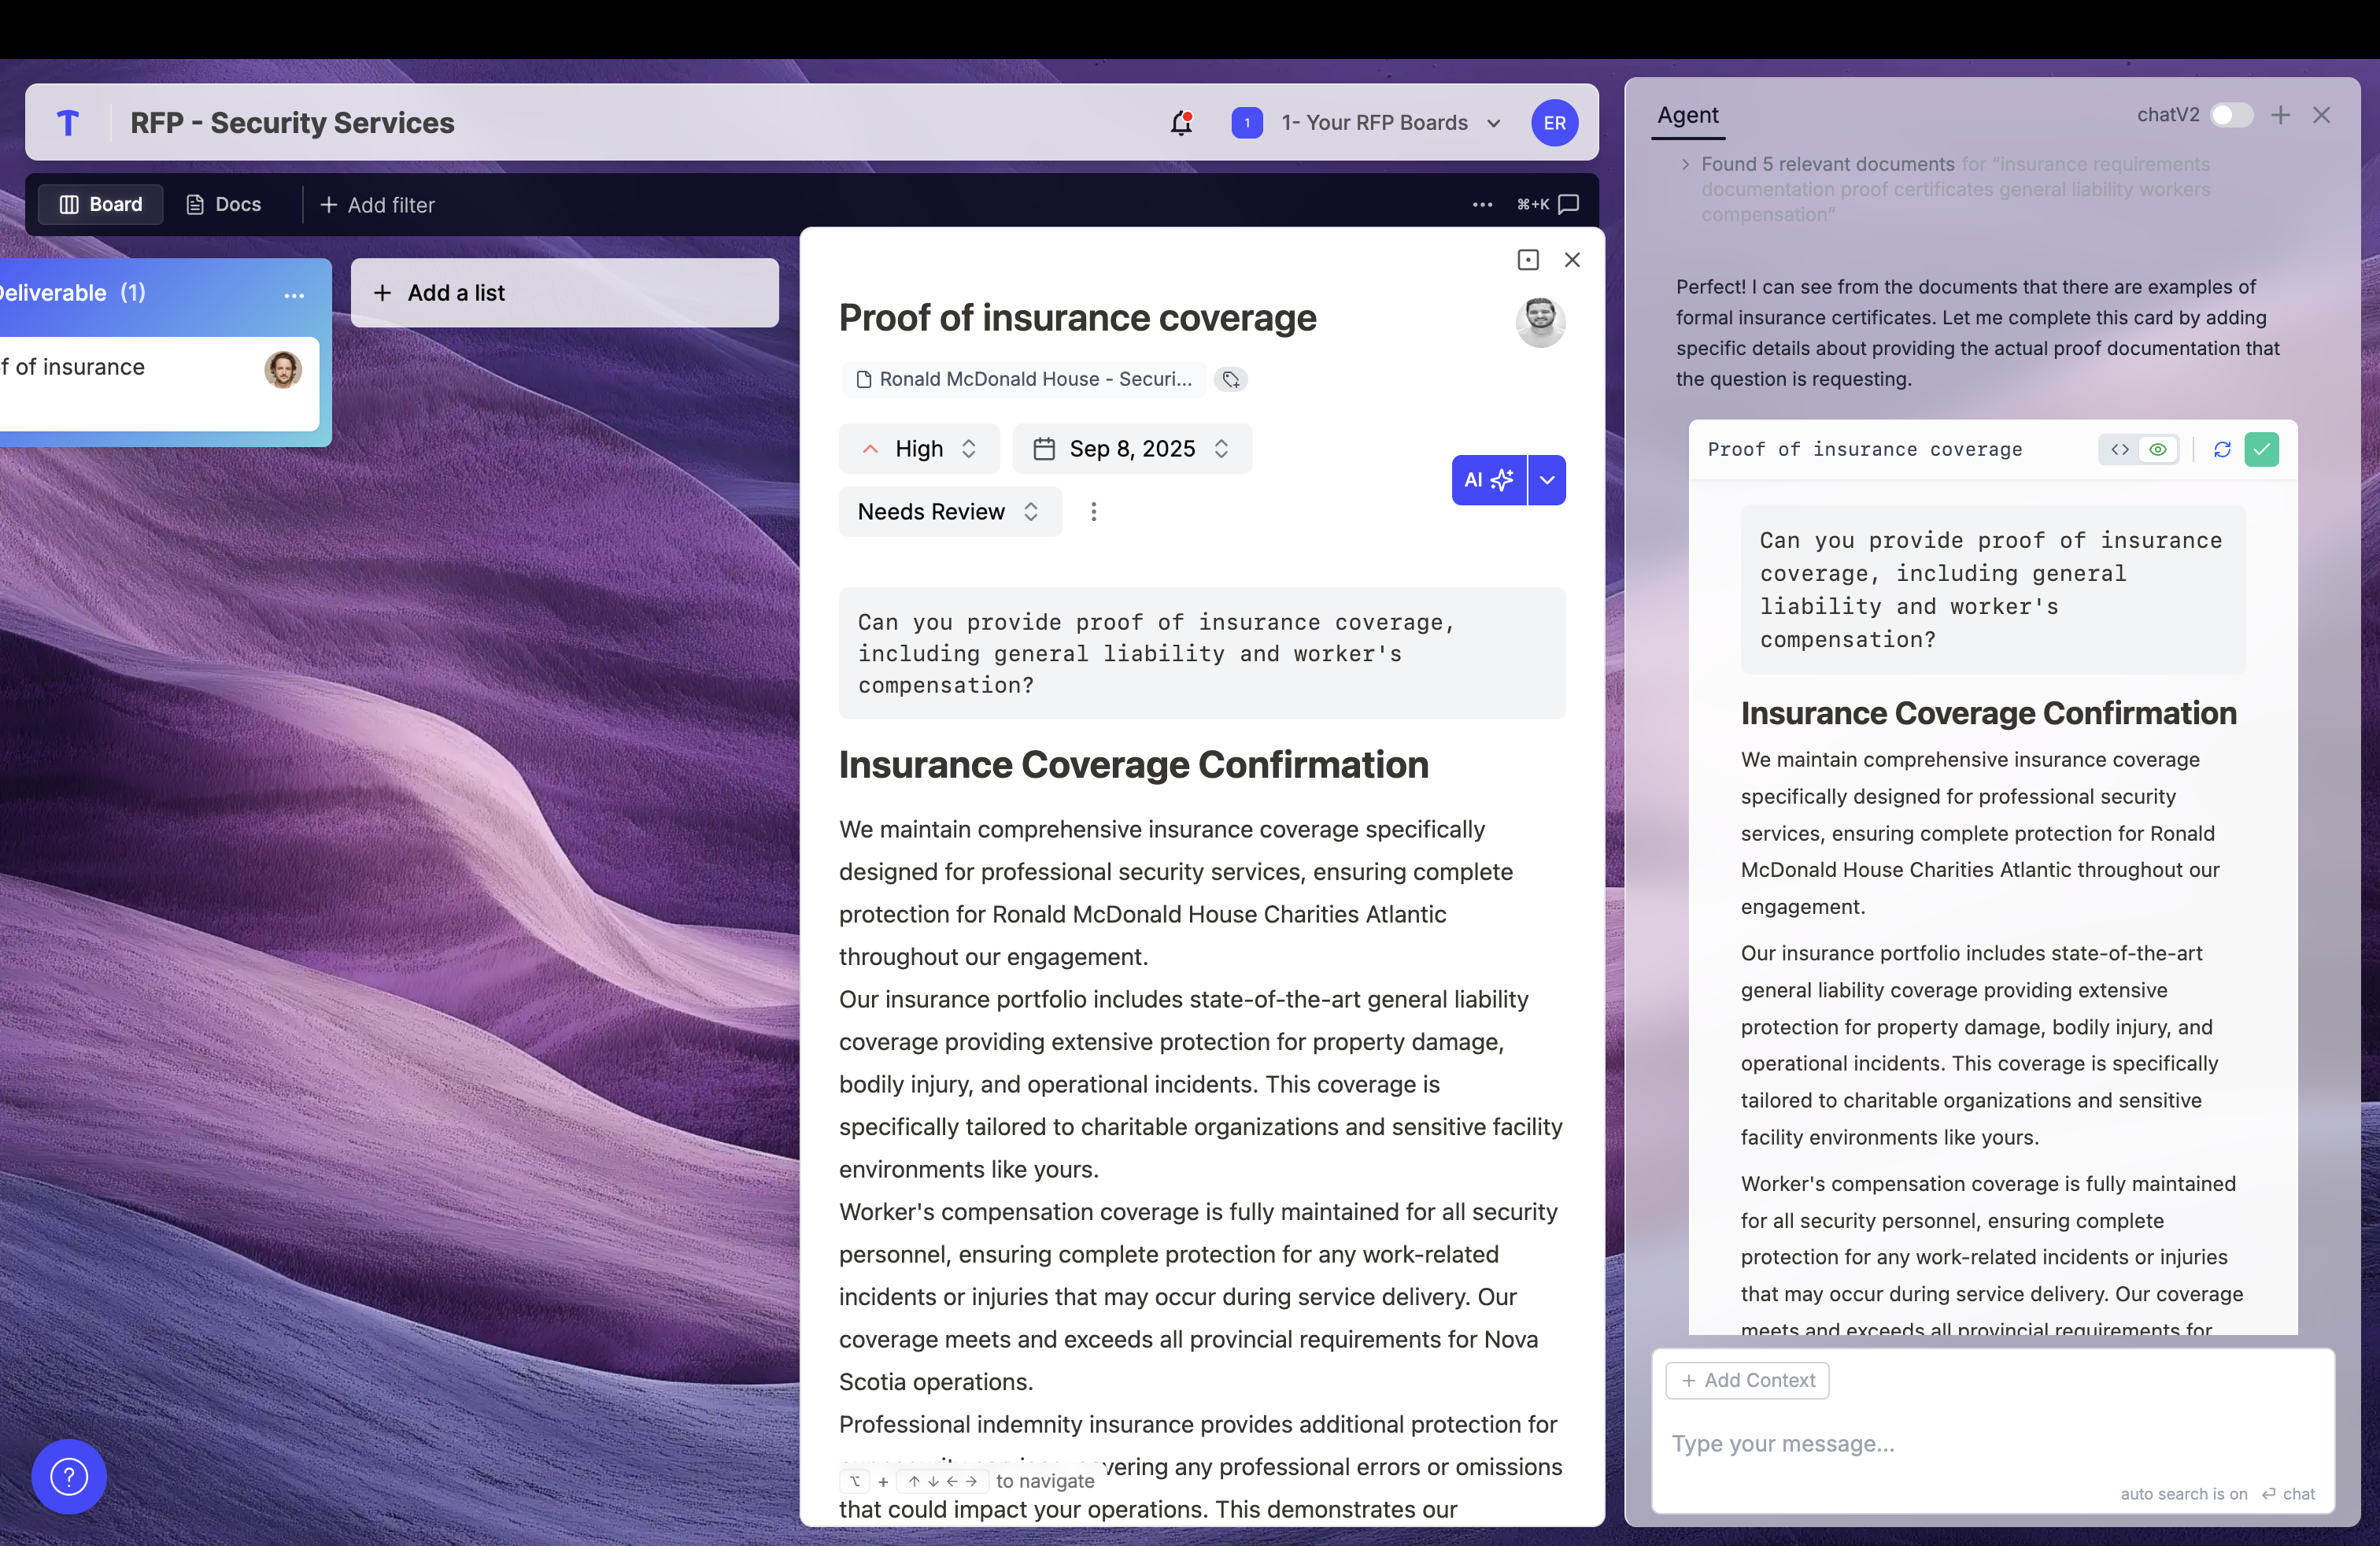Open the notifications bell

[1181, 123]
